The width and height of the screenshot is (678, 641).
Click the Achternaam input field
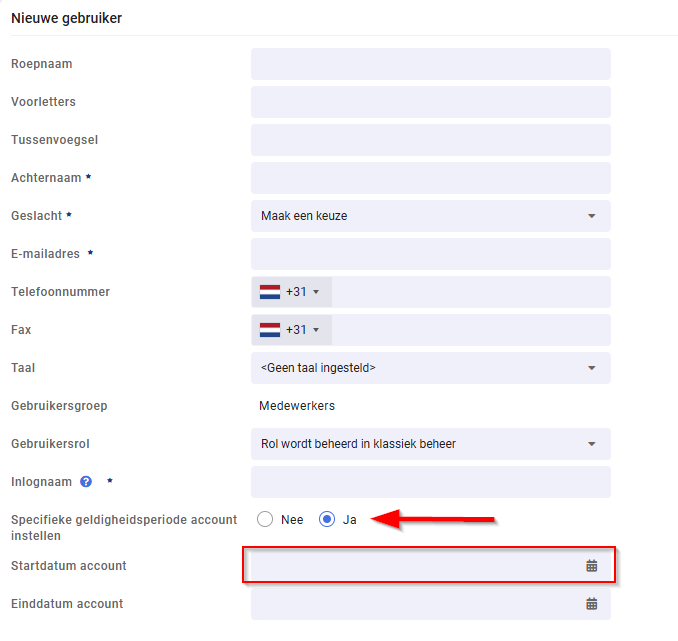[x=430, y=178]
